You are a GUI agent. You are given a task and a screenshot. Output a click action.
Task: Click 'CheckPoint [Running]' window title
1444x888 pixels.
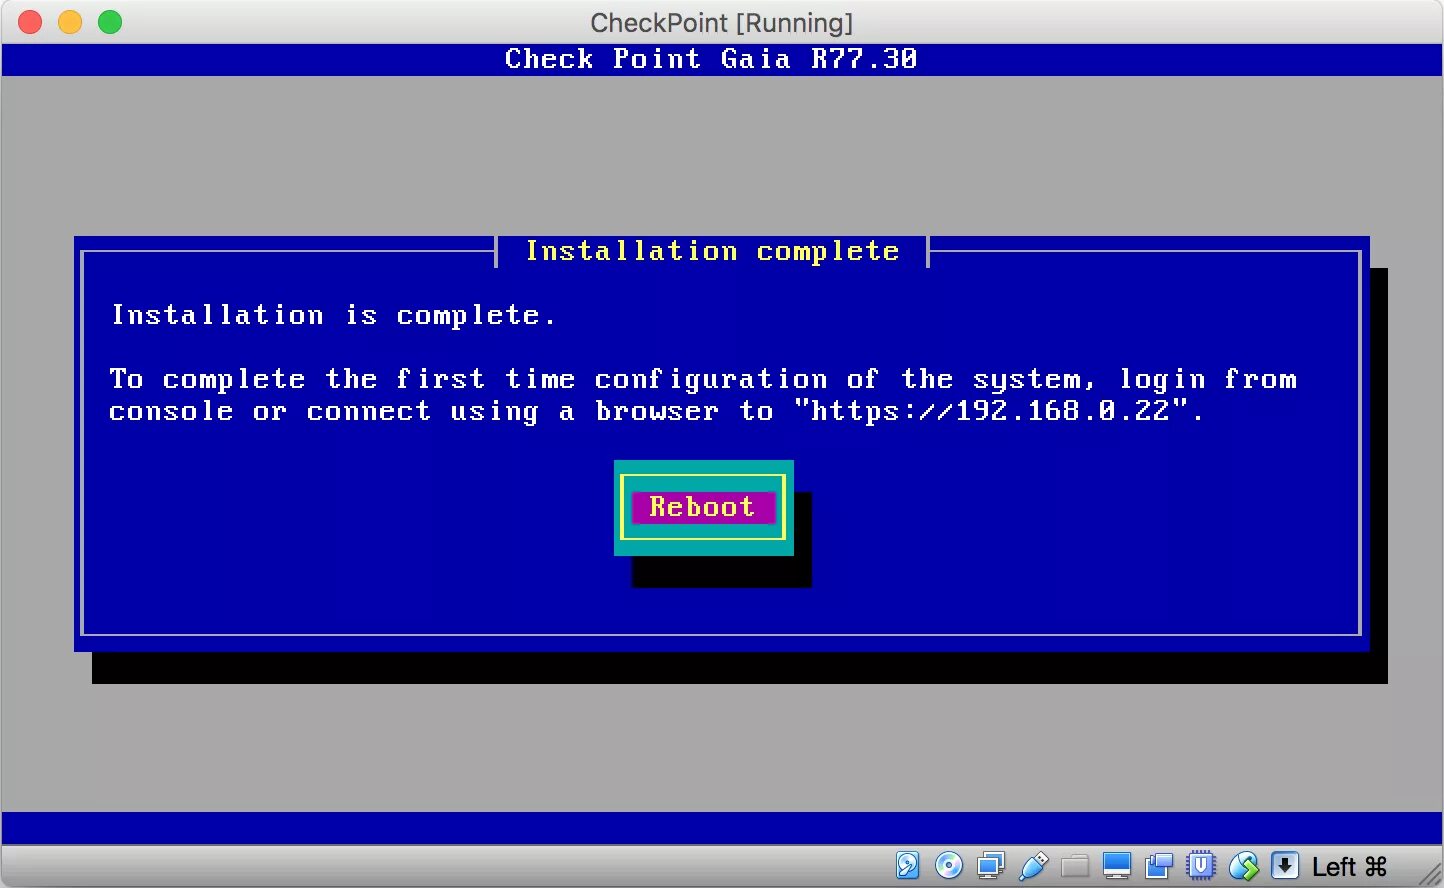coord(722,22)
